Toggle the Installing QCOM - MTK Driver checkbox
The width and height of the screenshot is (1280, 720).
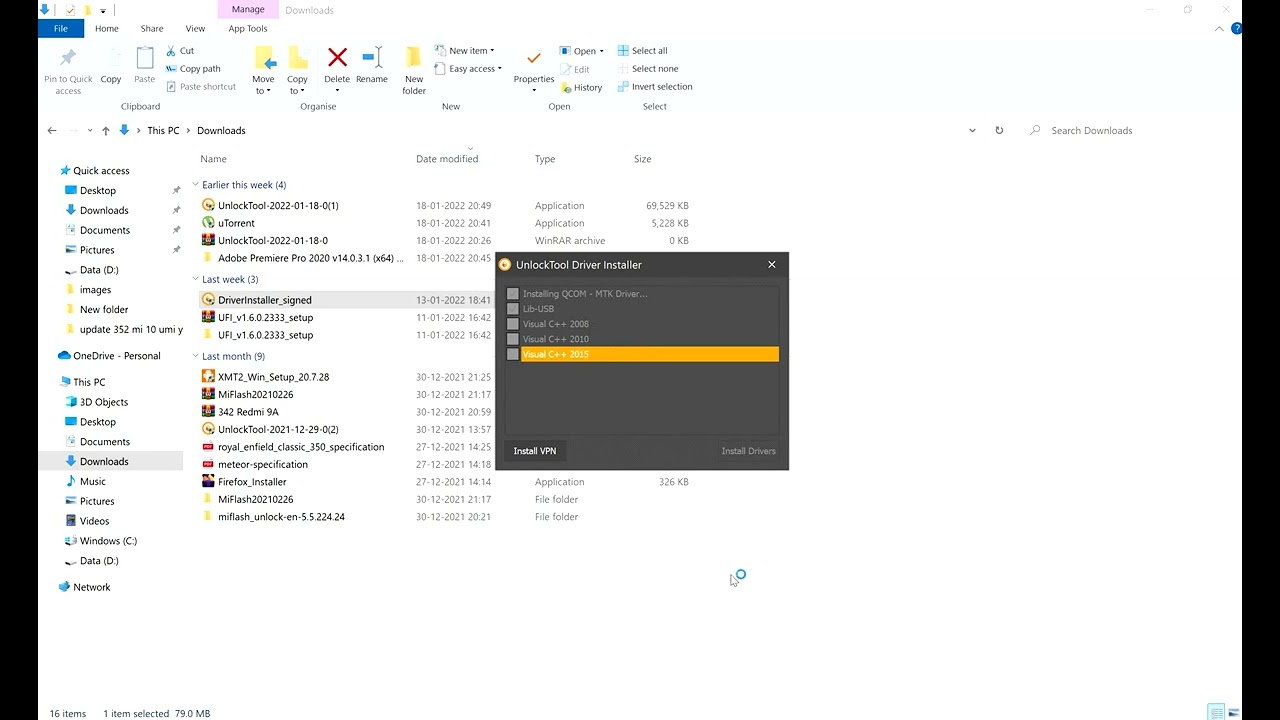click(512, 294)
